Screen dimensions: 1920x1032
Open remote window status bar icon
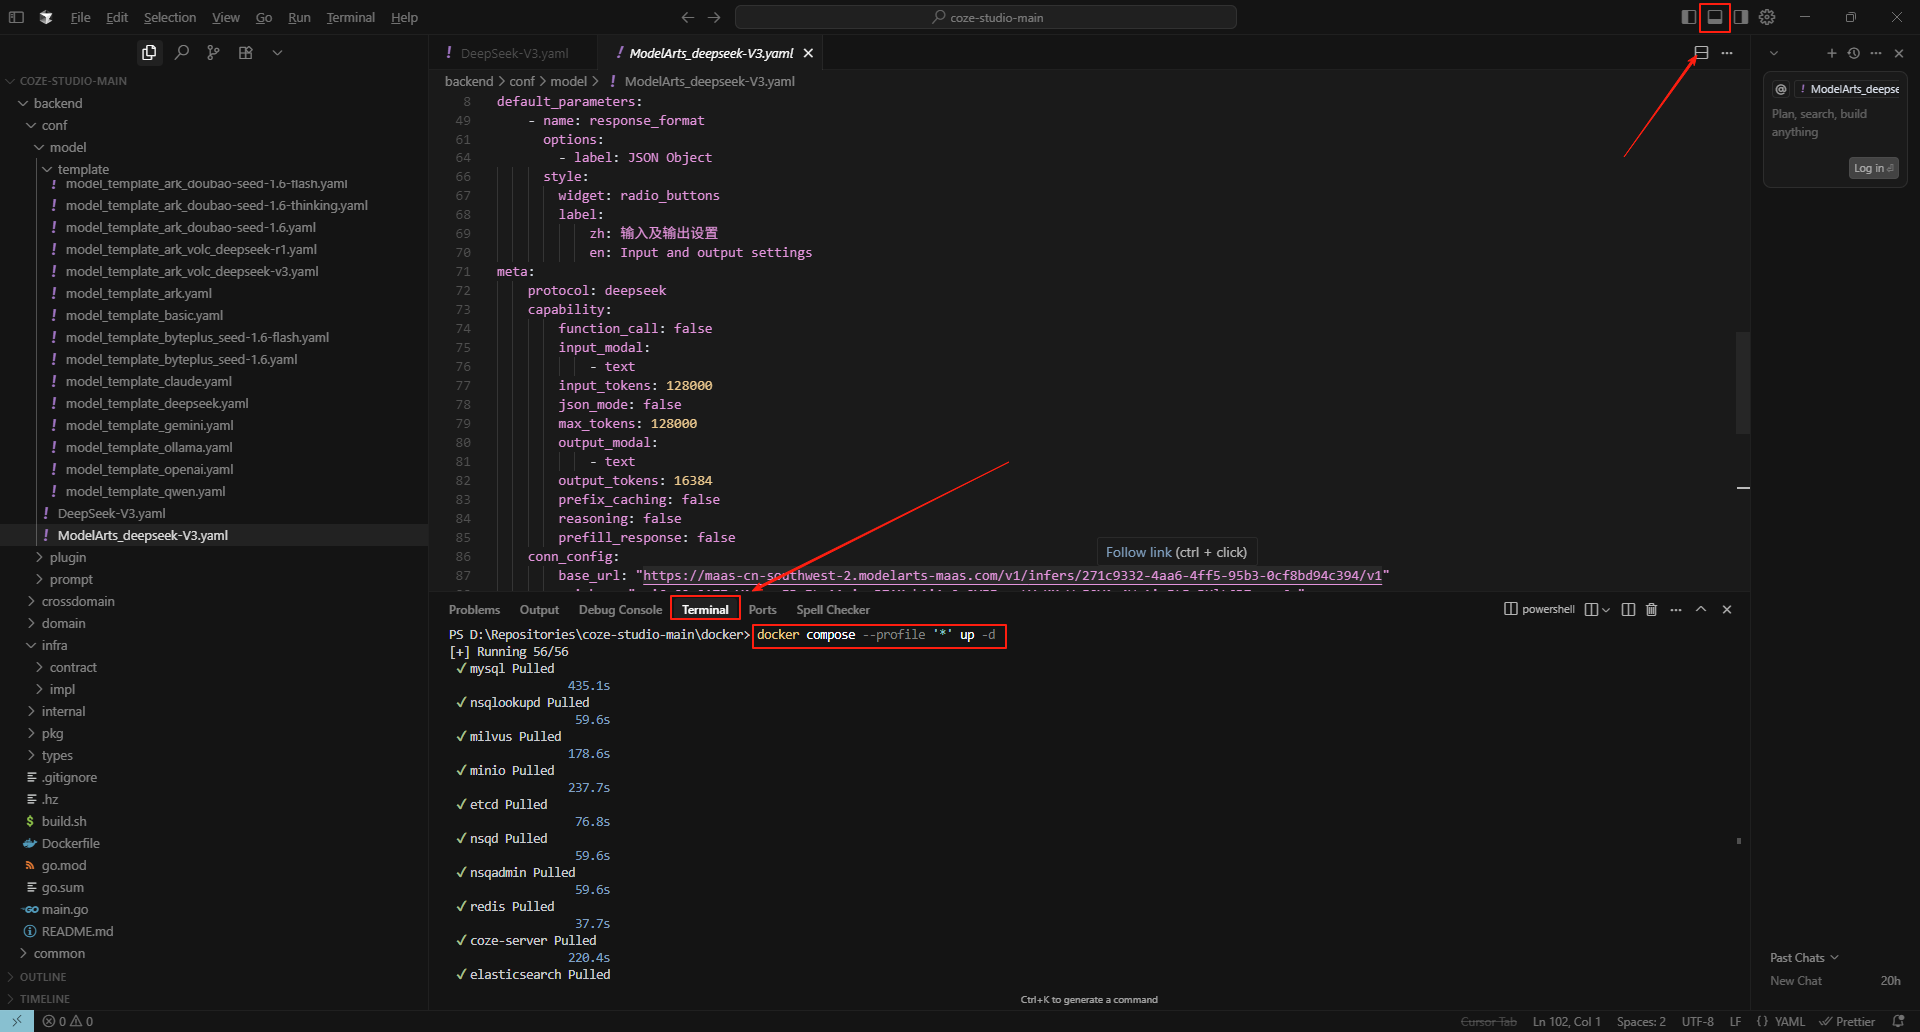pos(17,1021)
